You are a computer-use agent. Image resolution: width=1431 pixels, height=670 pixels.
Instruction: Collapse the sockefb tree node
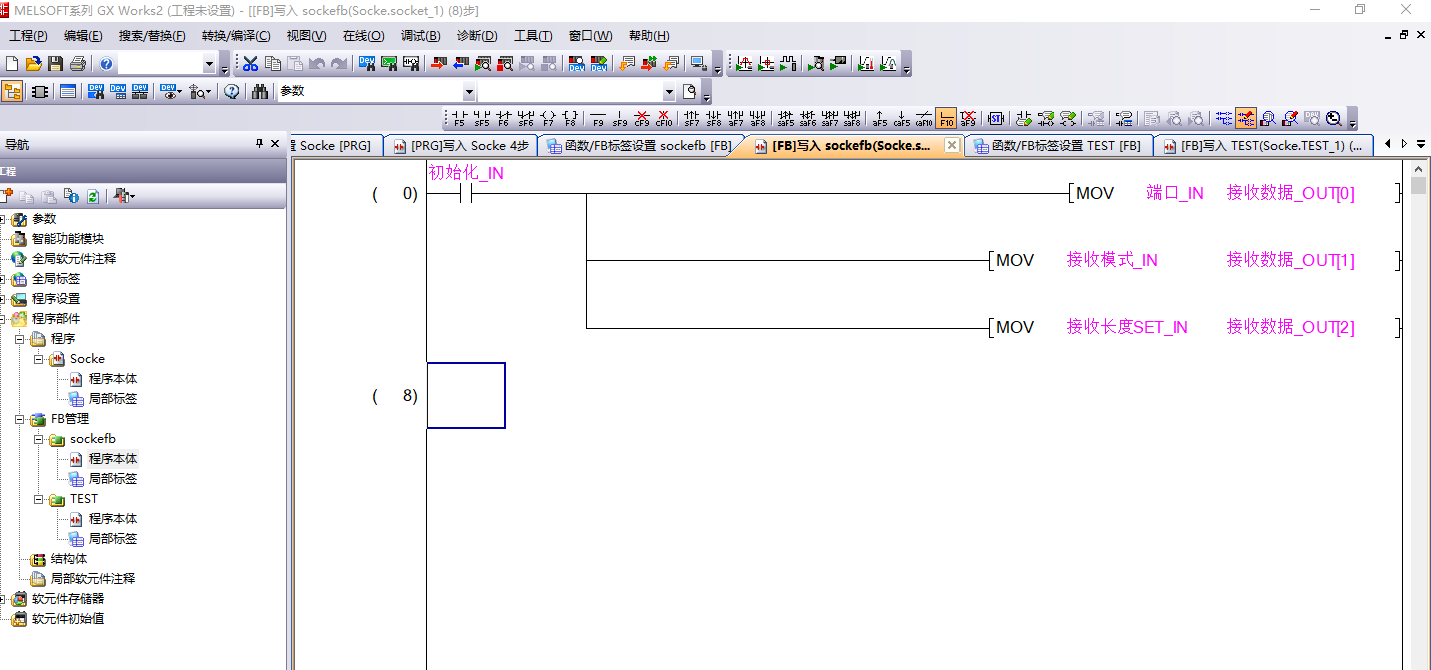[x=38, y=439]
